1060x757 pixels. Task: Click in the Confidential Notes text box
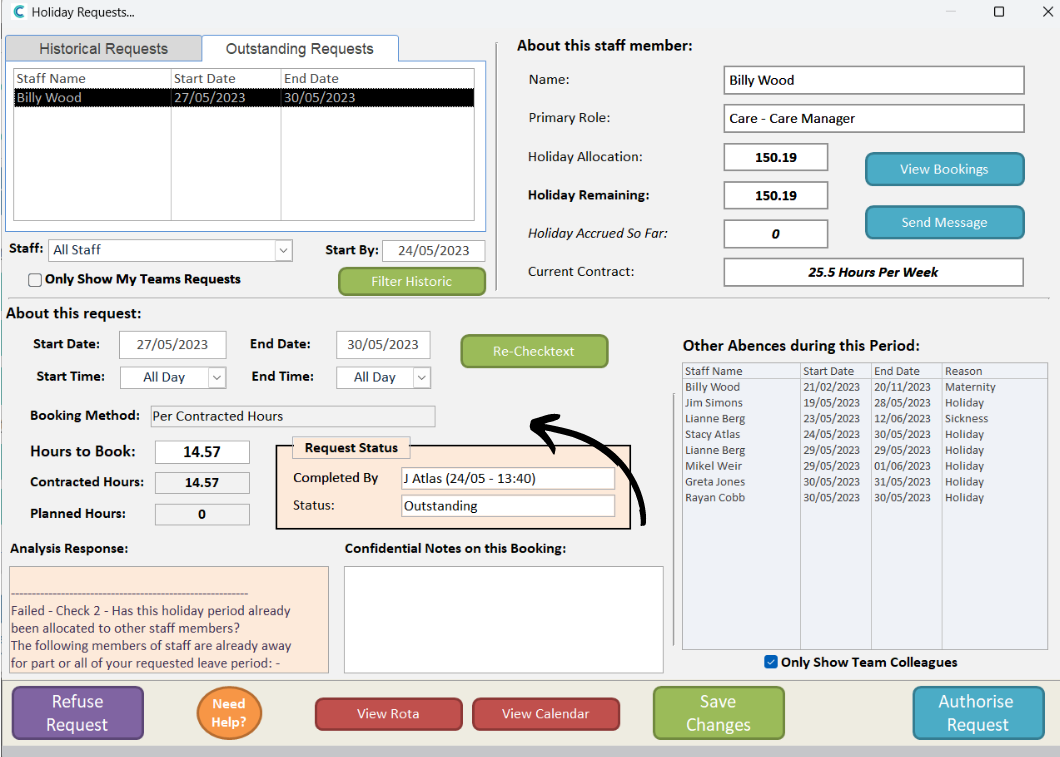(x=503, y=619)
